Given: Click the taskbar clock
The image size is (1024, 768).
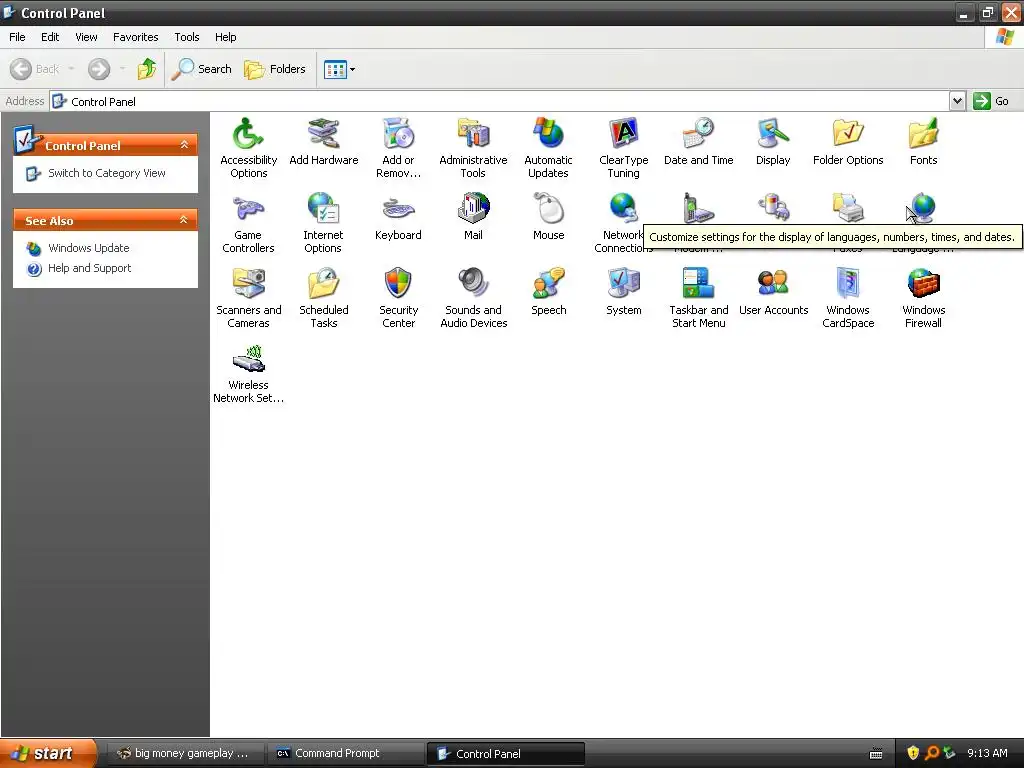Looking at the screenshot, I should pyautogui.click(x=987, y=754).
